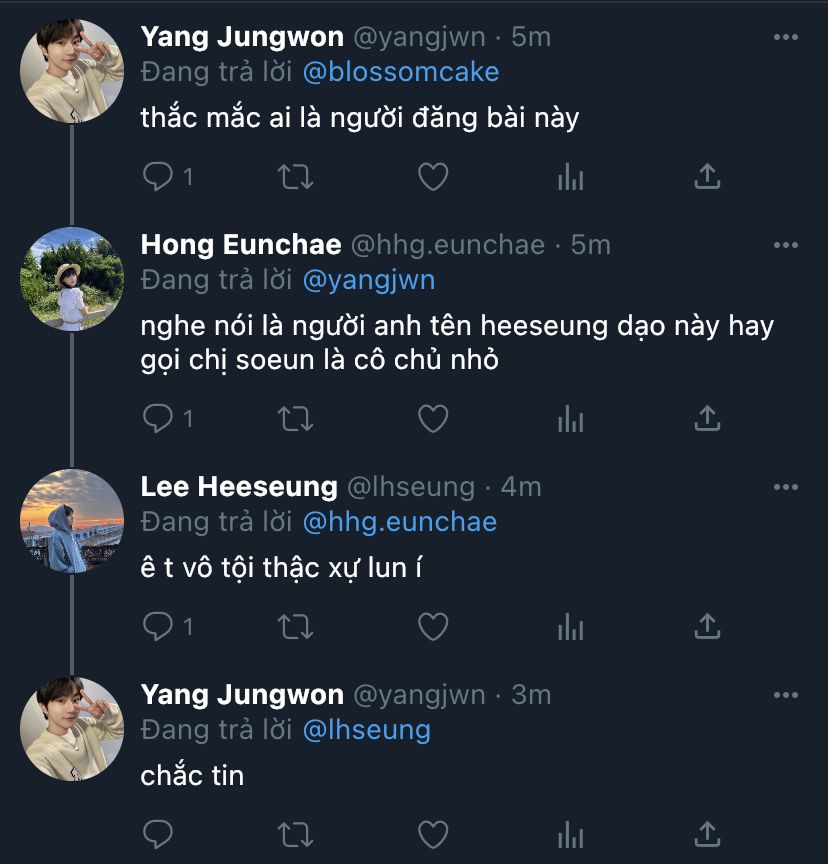
Task: Share Hong Eunchae's tweet
Action: pyautogui.click(x=707, y=419)
